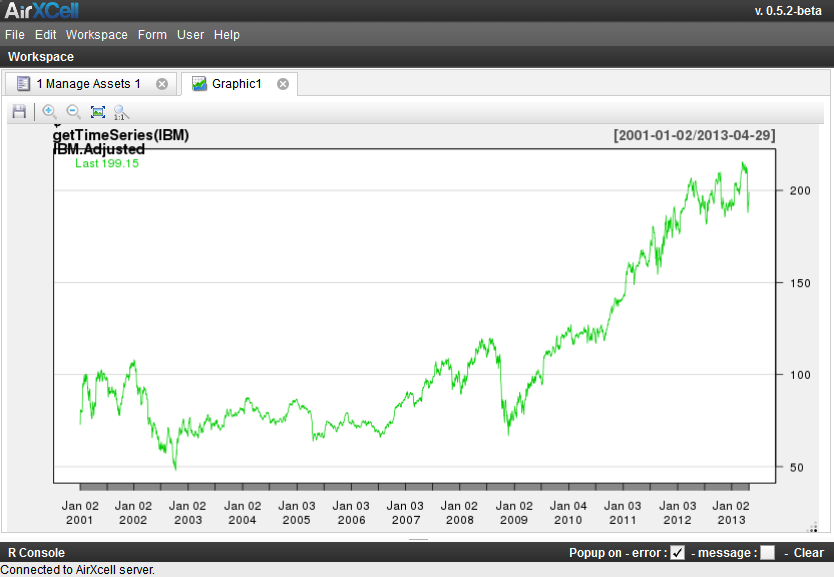
Task: Click the resize grip at the chart corner
Action: [x=812, y=527]
